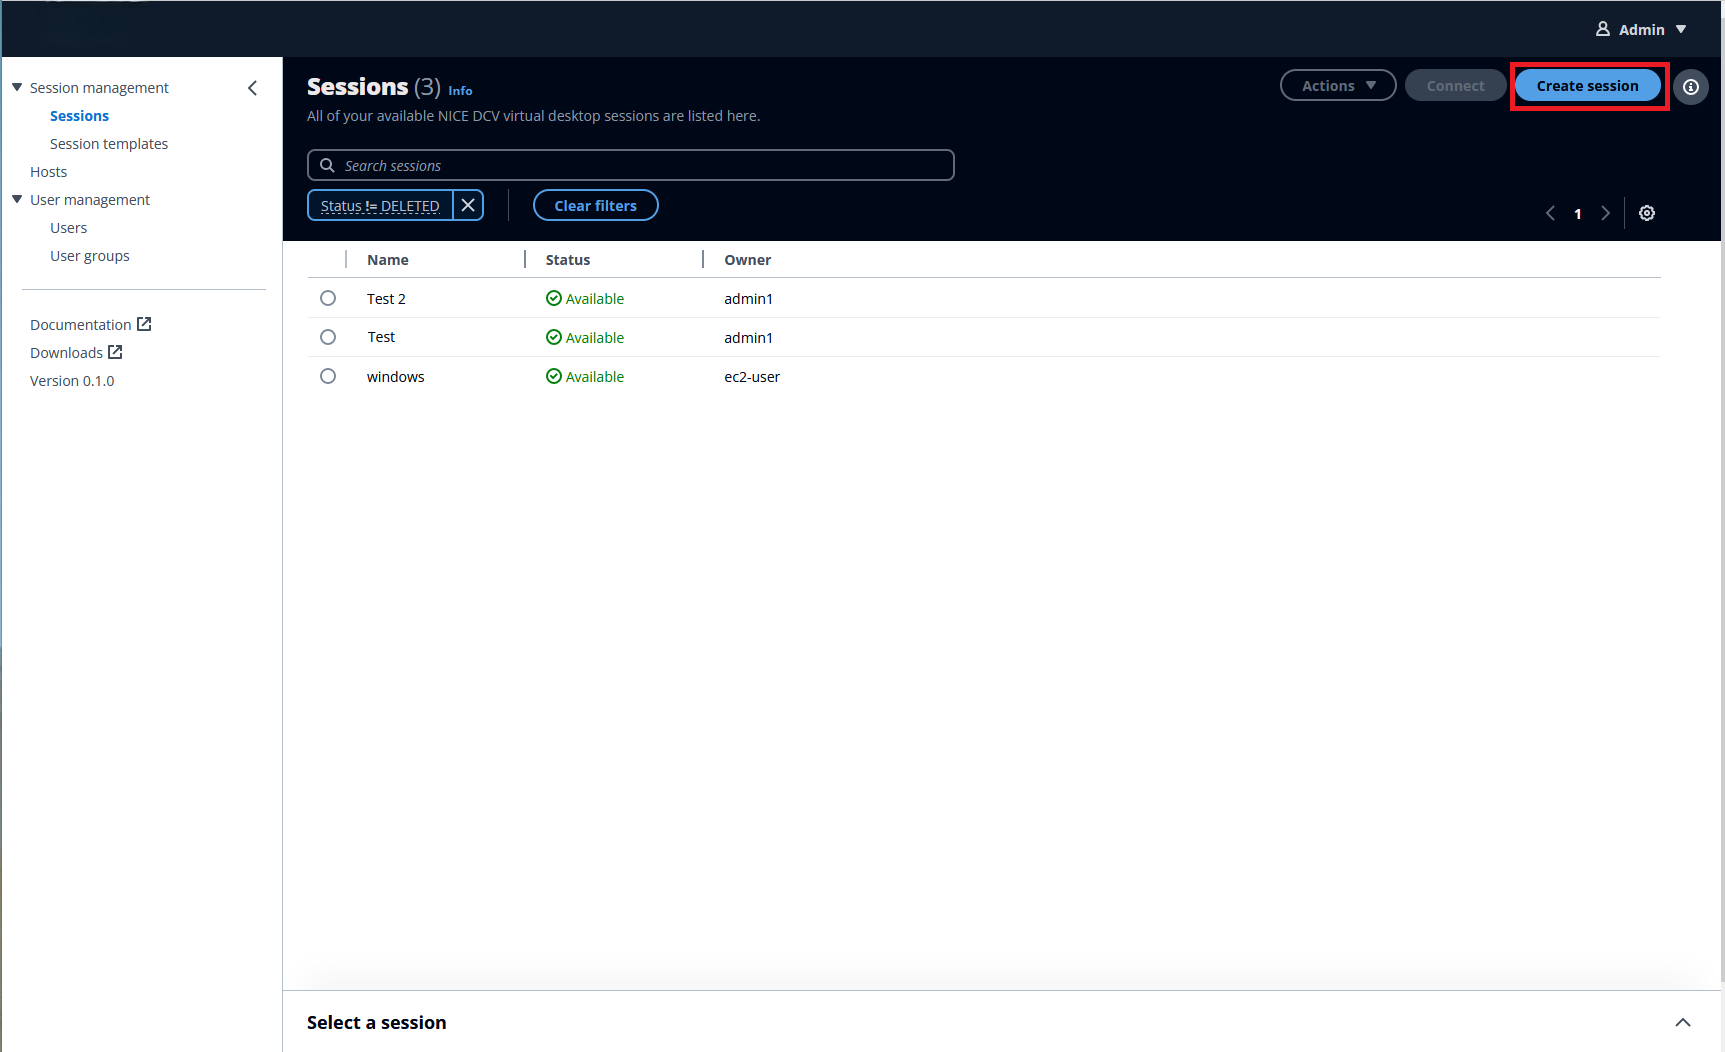Open the table preferences gear icon
Screen dimensions: 1725x1052
pyautogui.click(x=1647, y=213)
